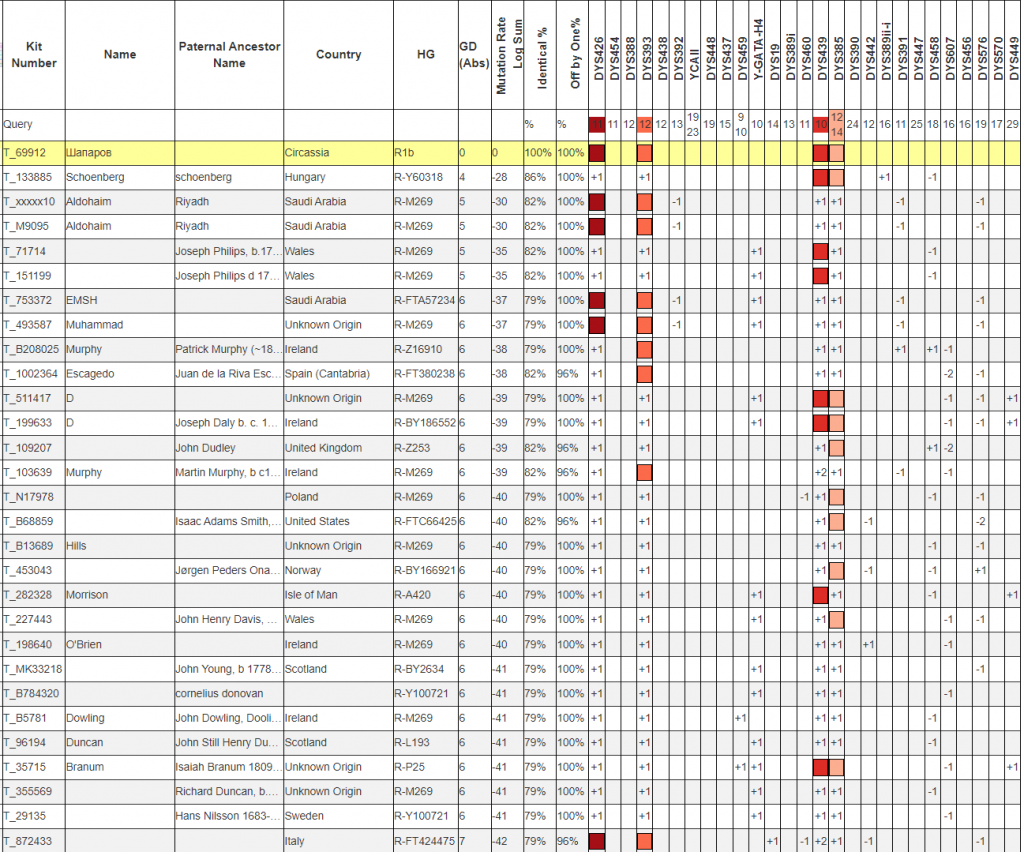This screenshot has height=852, width=1024.
Task: Click the Kit Number column header
Action: point(33,55)
